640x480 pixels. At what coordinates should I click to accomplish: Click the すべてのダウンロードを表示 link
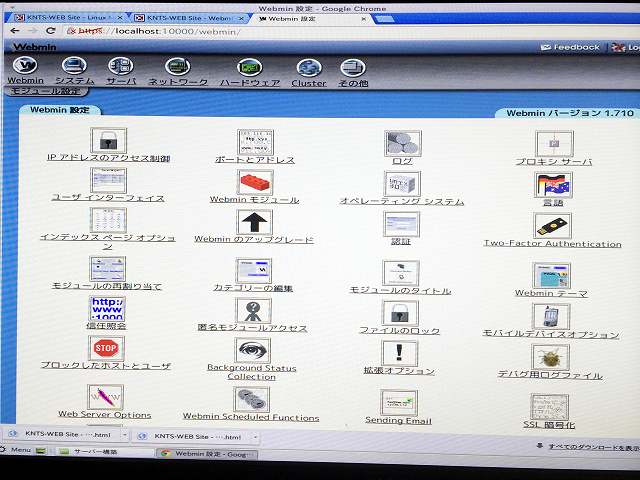click(592, 447)
